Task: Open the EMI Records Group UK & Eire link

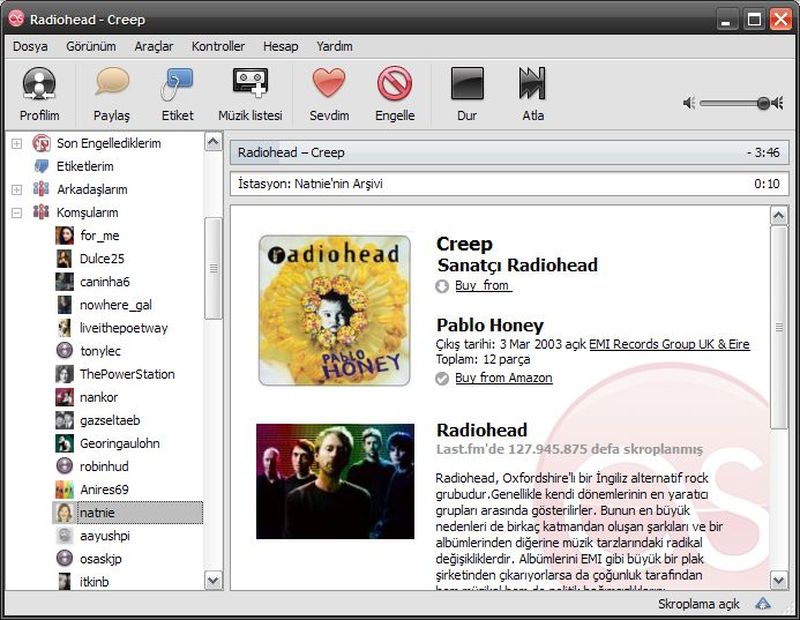Action: click(669, 345)
